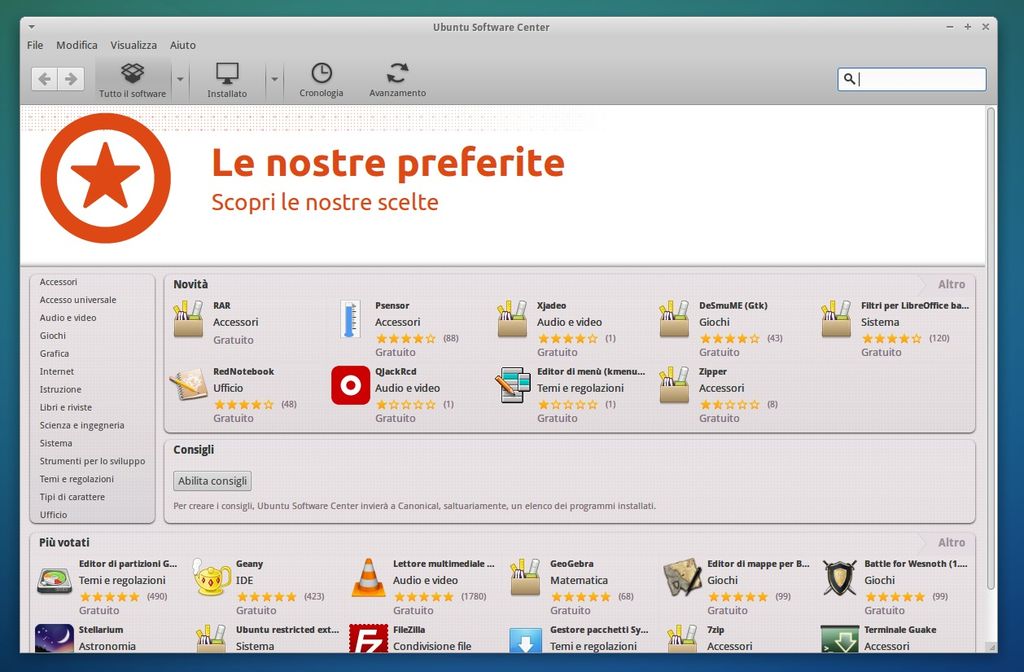Open the Geany teapot lamp icon
This screenshot has height=672, width=1024.
pos(212,577)
